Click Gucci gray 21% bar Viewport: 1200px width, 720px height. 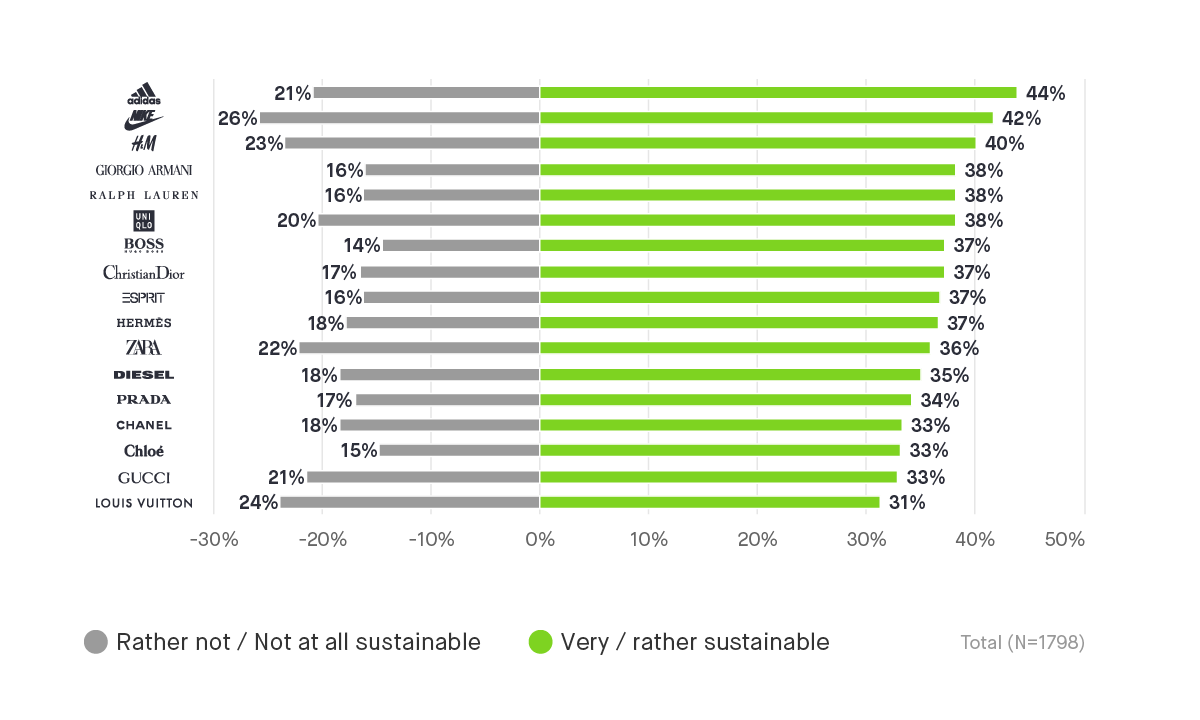click(x=424, y=477)
